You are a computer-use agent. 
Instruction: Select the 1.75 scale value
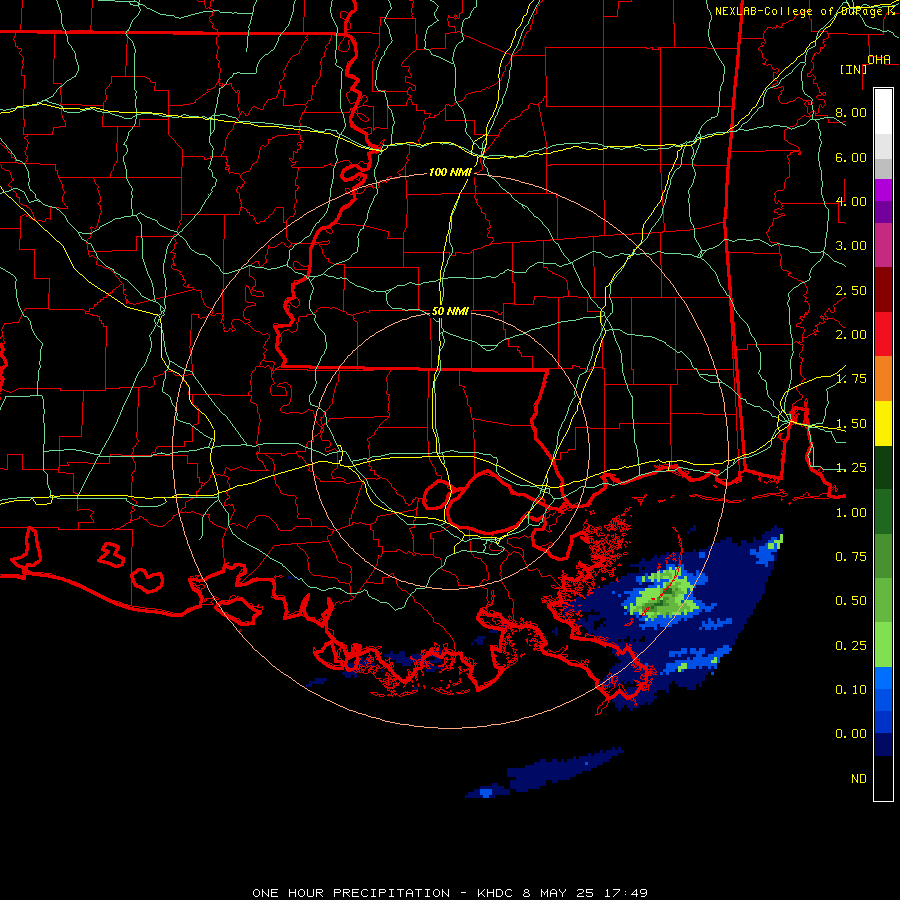[x=851, y=379]
